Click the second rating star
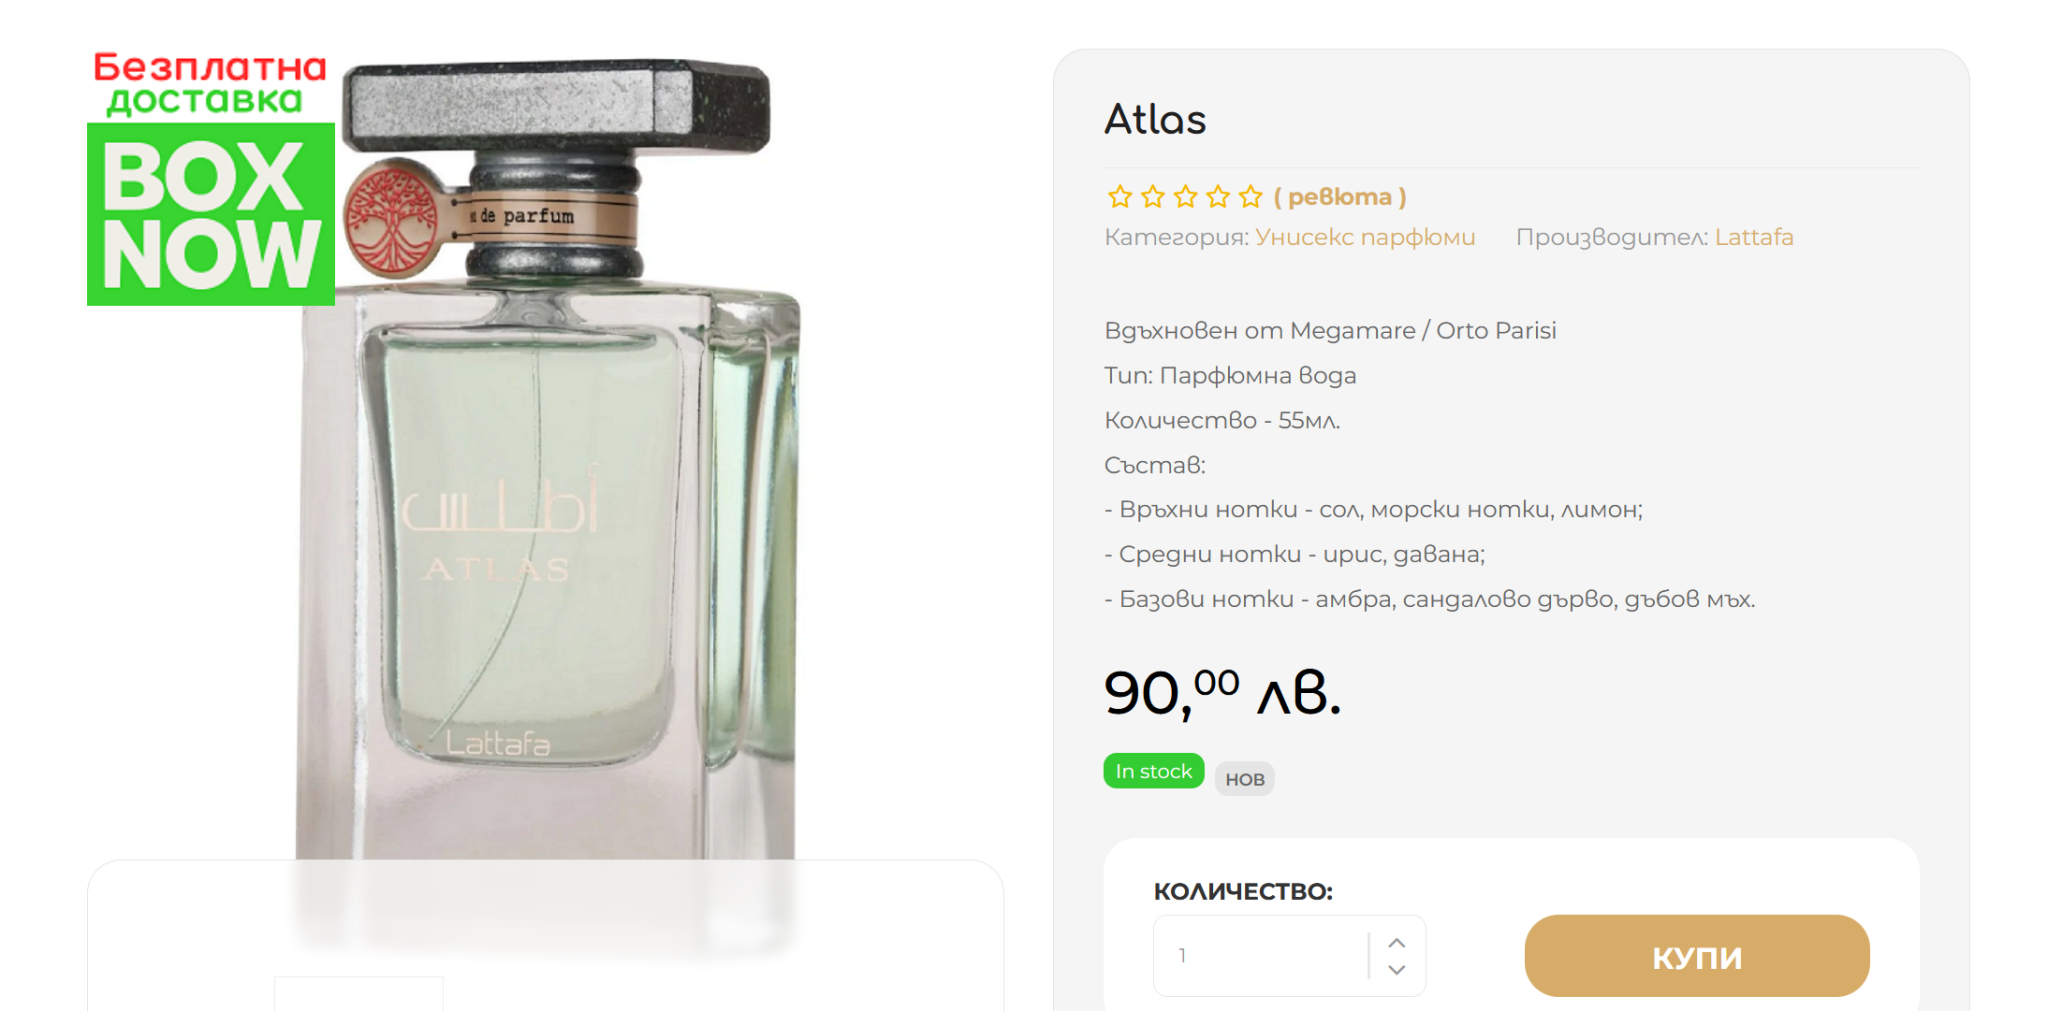The image size is (2048, 1011). click(x=1152, y=197)
